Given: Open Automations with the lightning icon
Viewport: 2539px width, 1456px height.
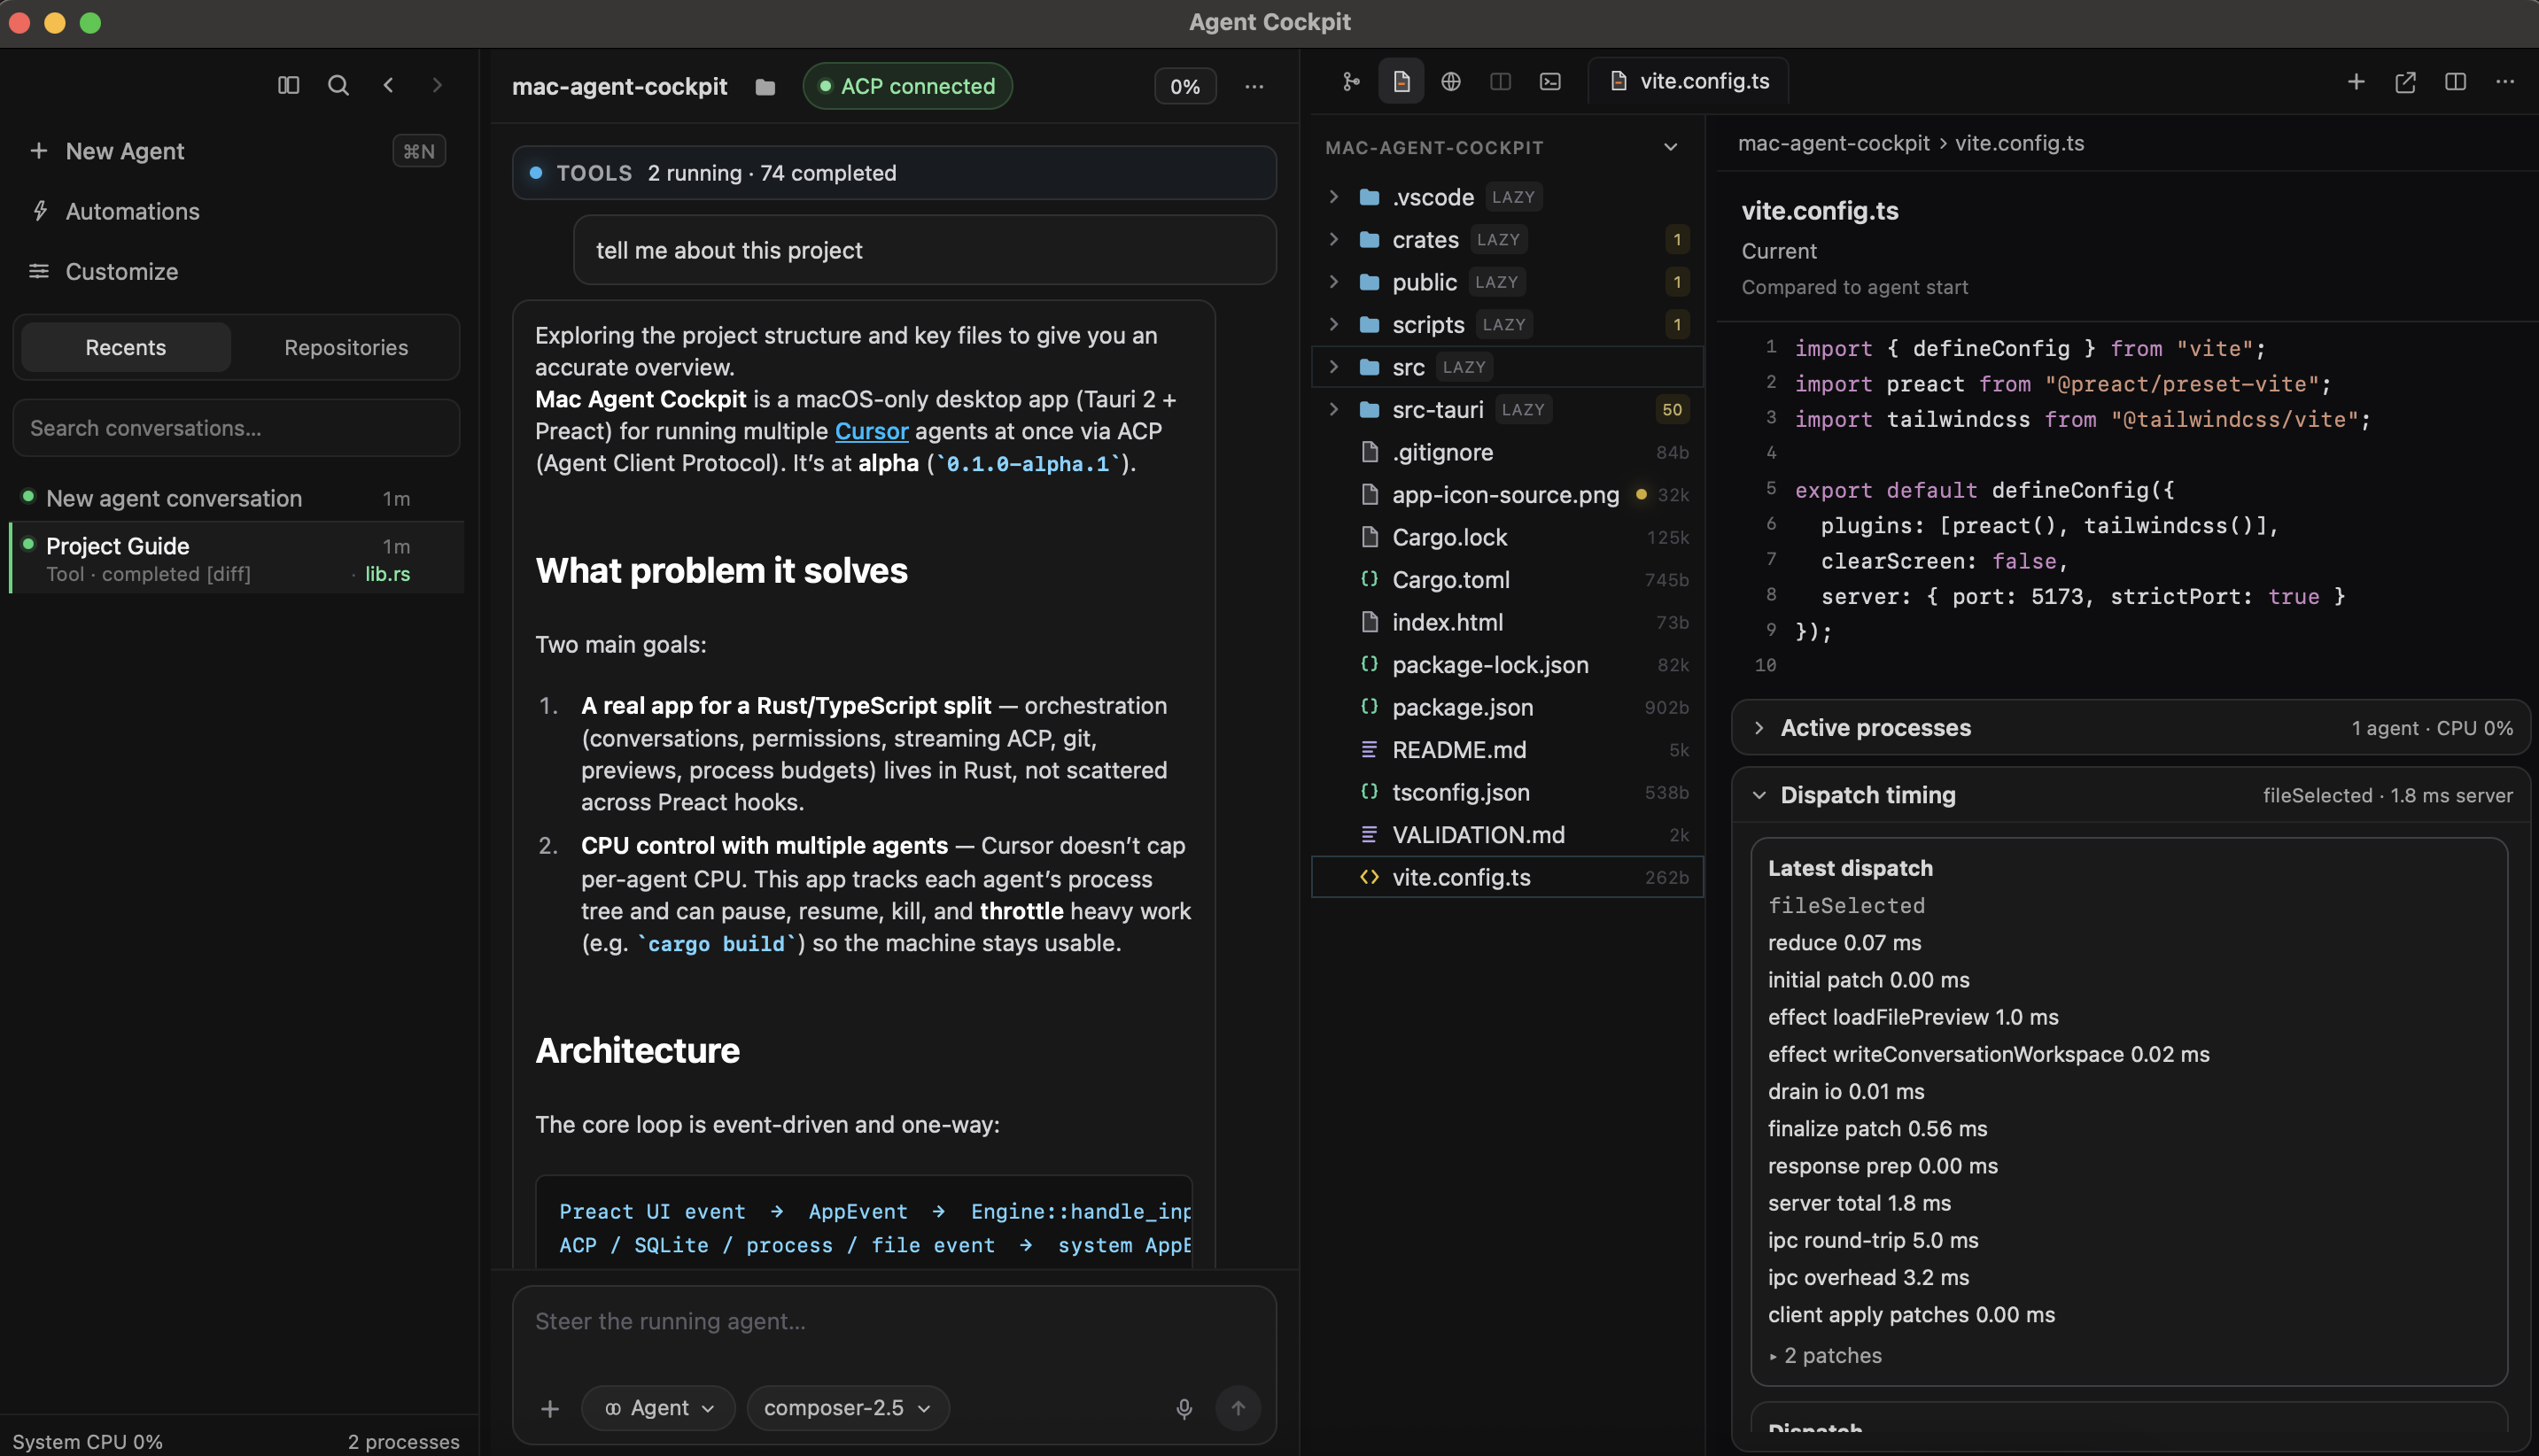Looking at the screenshot, I should pos(39,211).
